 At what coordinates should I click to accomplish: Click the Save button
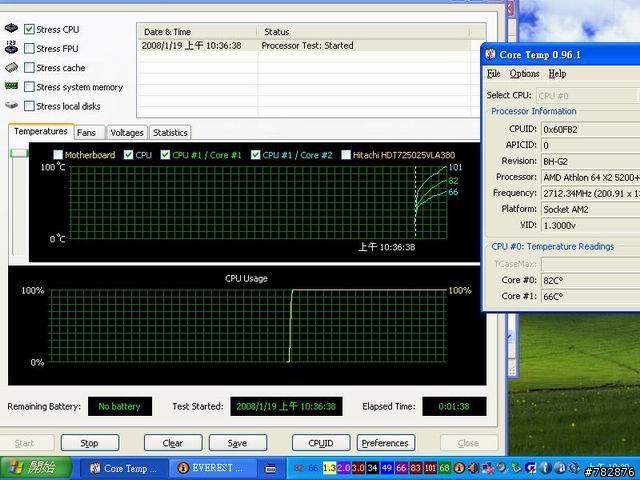(238, 443)
